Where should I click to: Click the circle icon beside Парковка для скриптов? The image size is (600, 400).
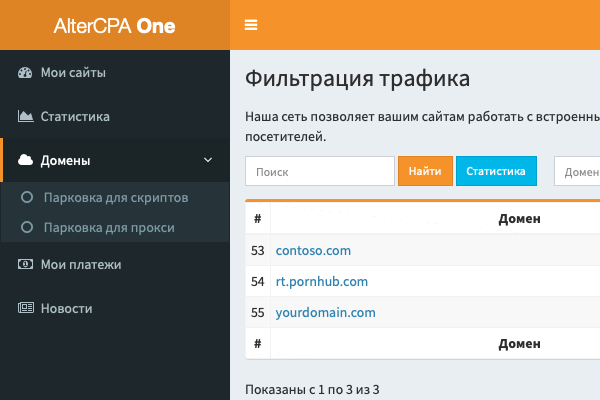27,197
